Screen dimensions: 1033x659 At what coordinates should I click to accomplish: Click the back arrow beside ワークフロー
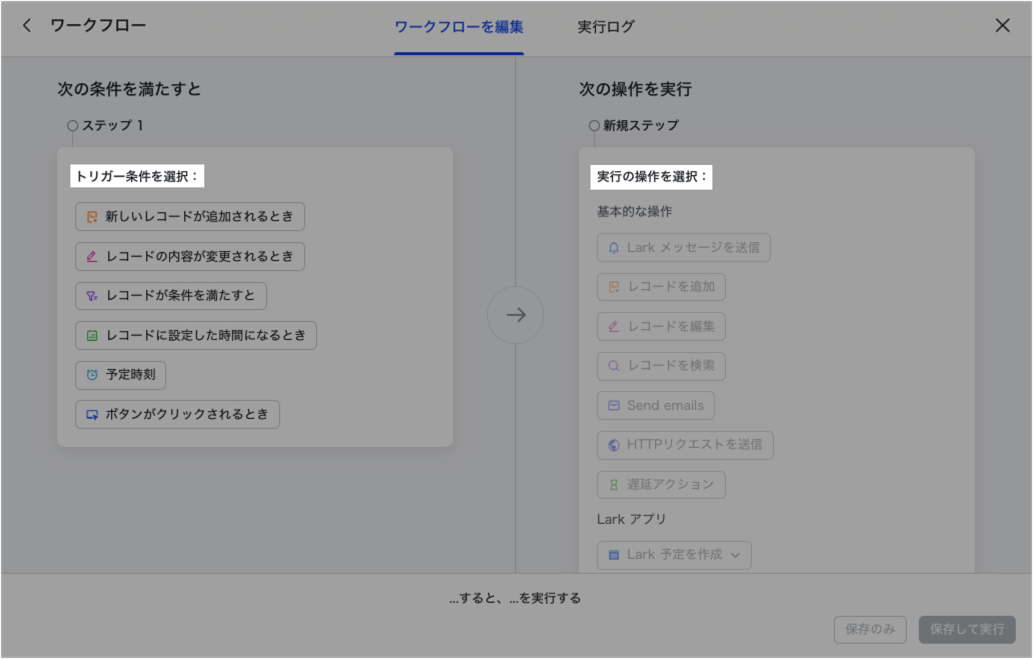click(x=27, y=25)
